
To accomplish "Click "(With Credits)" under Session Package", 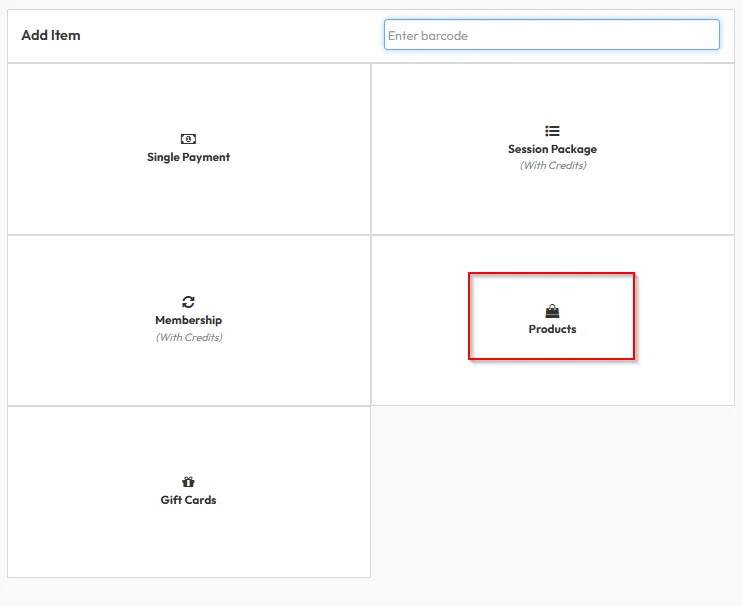I will click(x=552, y=165).
